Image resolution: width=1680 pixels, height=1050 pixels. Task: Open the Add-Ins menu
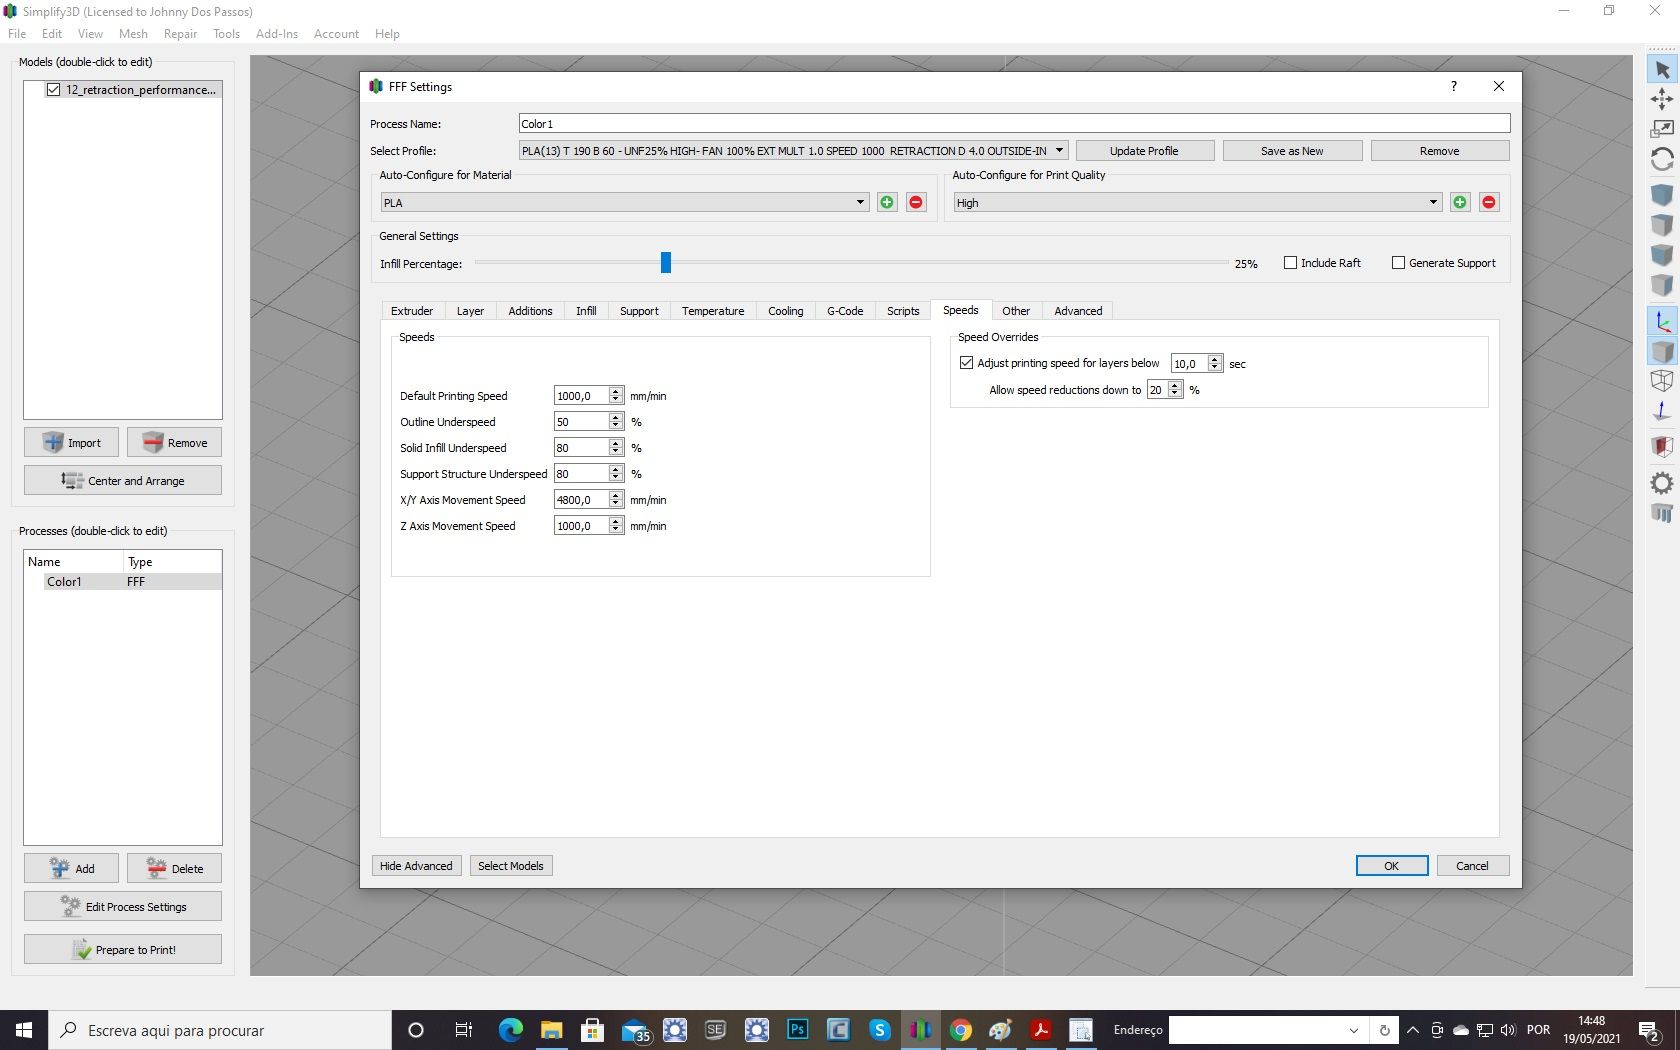point(277,34)
